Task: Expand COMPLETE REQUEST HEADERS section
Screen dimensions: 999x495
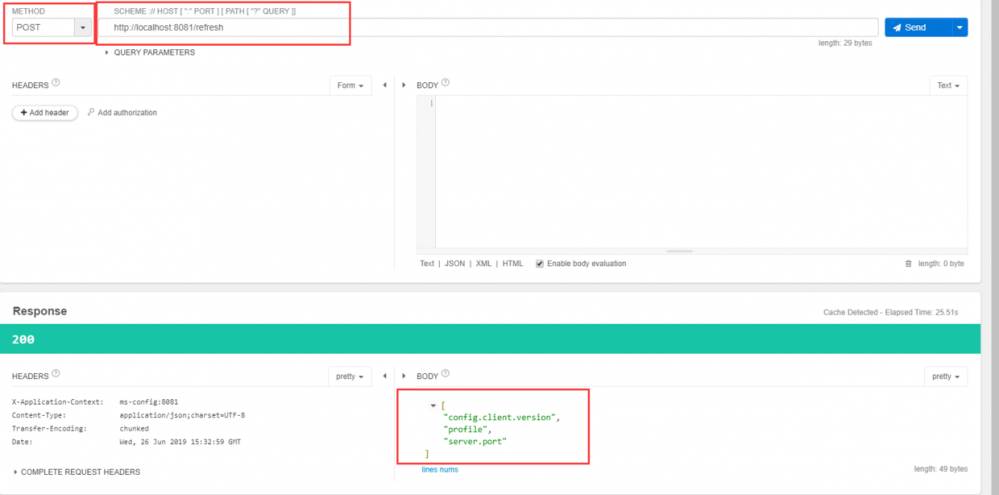Action: point(76,472)
